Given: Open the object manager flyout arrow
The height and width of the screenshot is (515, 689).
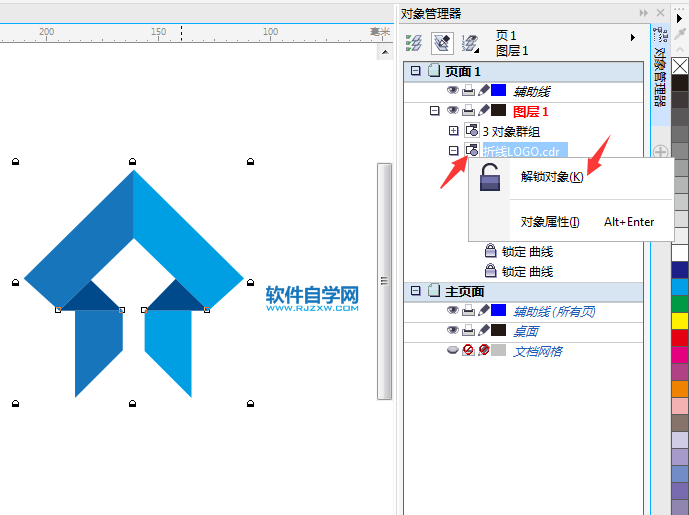Looking at the screenshot, I should [633, 37].
